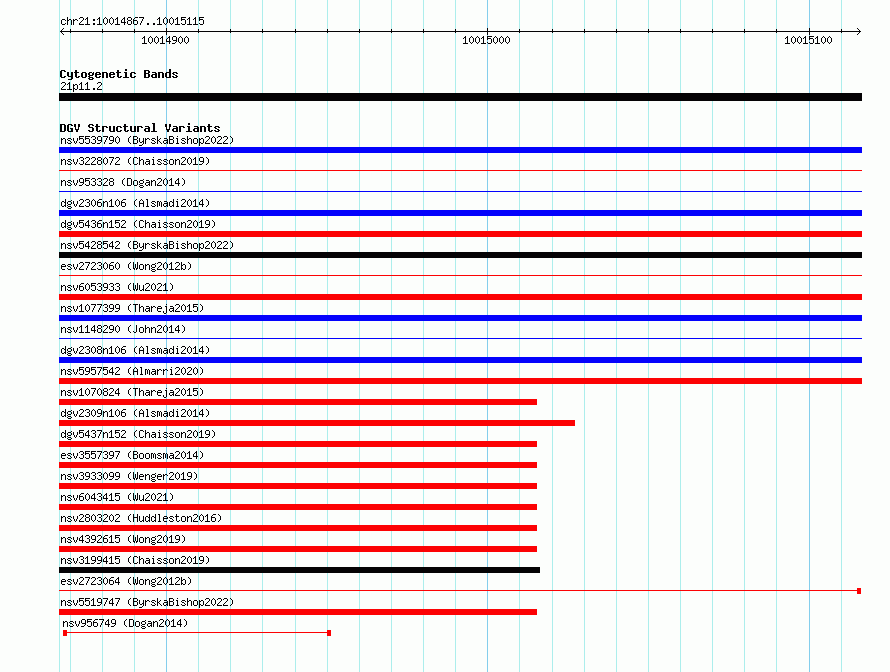Click the thin red line under esv2723060

[460, 275]
